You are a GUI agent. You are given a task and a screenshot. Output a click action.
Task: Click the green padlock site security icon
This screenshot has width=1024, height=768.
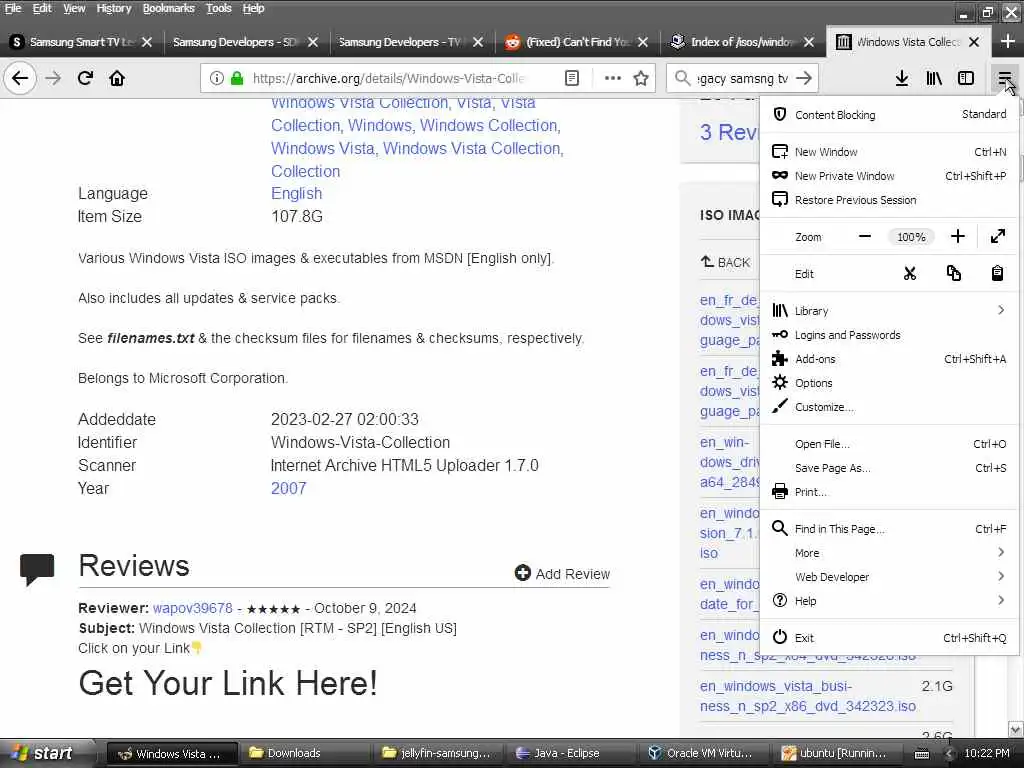(237, 78)
